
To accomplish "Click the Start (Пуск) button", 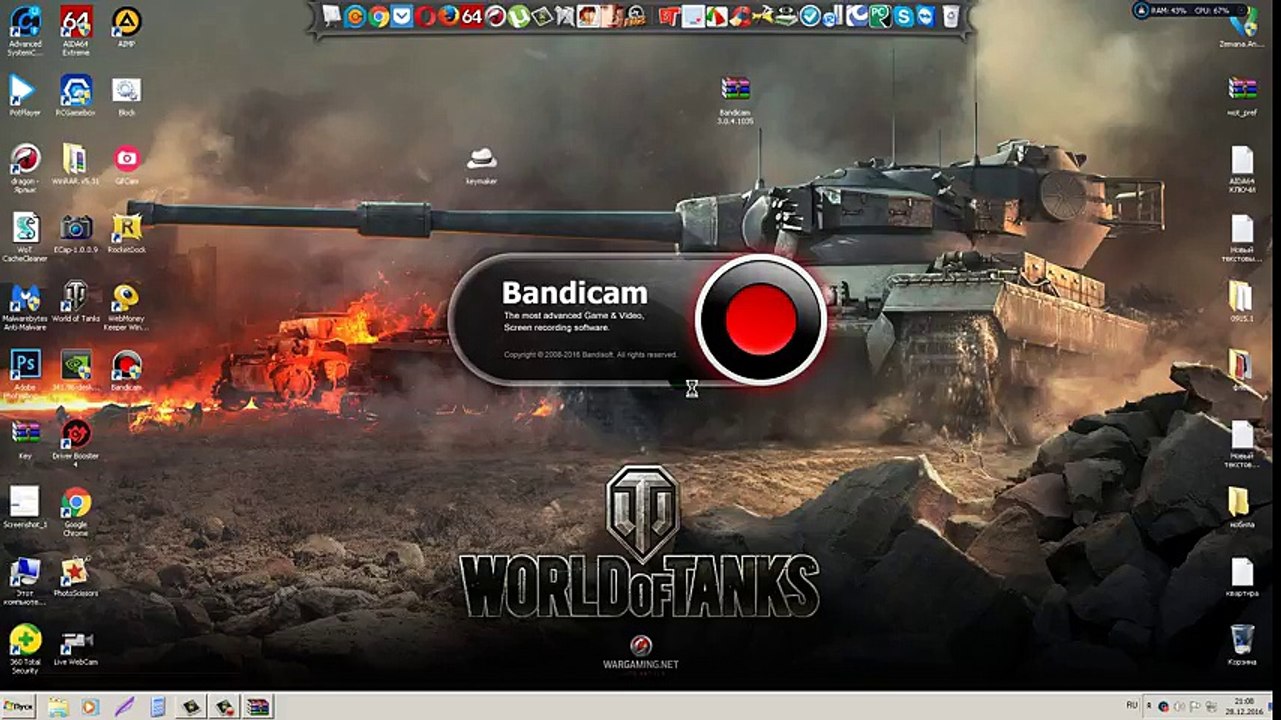I will click(20, 706).
